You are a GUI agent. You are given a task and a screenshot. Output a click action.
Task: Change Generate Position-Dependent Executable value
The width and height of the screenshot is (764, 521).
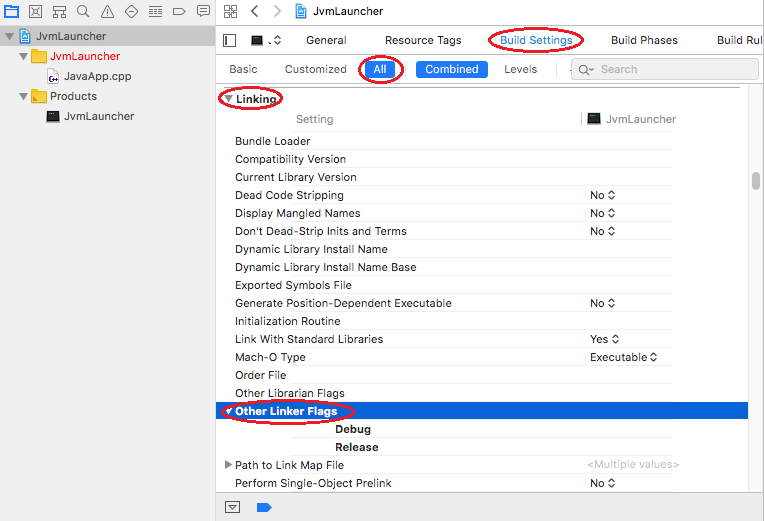602,303
